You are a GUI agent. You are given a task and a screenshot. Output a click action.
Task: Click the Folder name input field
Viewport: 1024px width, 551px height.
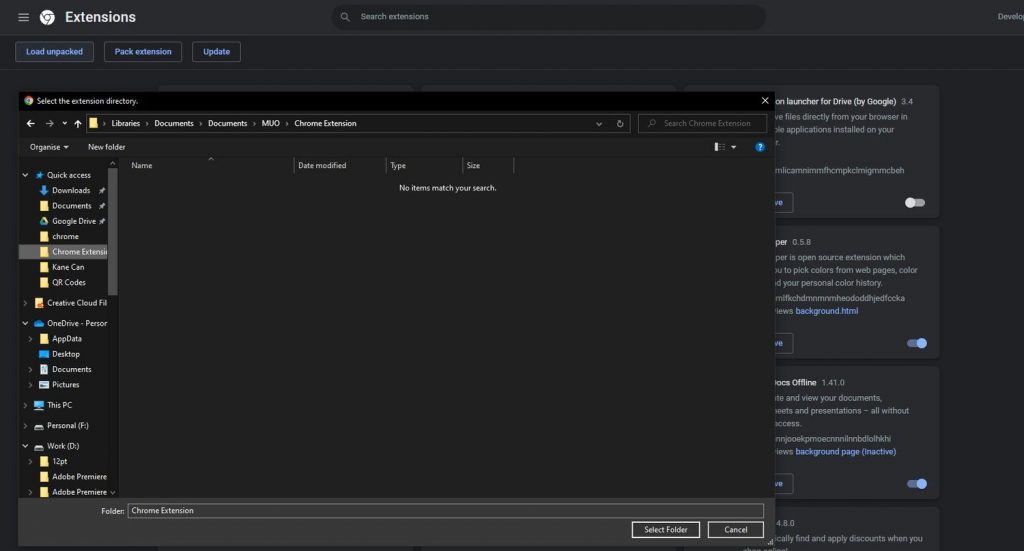pos(445,511)
